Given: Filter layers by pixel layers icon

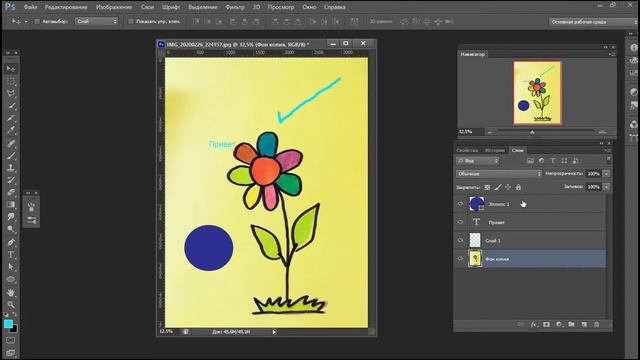Looking at the screenshot, I should [x=530, y=161].
